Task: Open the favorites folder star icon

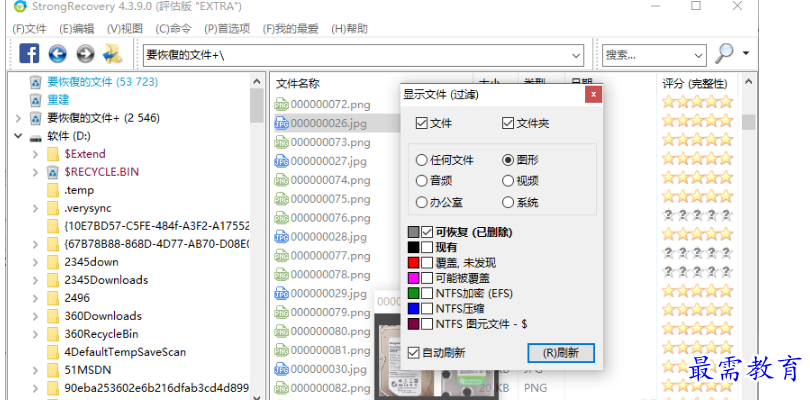Action: coord(113,53)
